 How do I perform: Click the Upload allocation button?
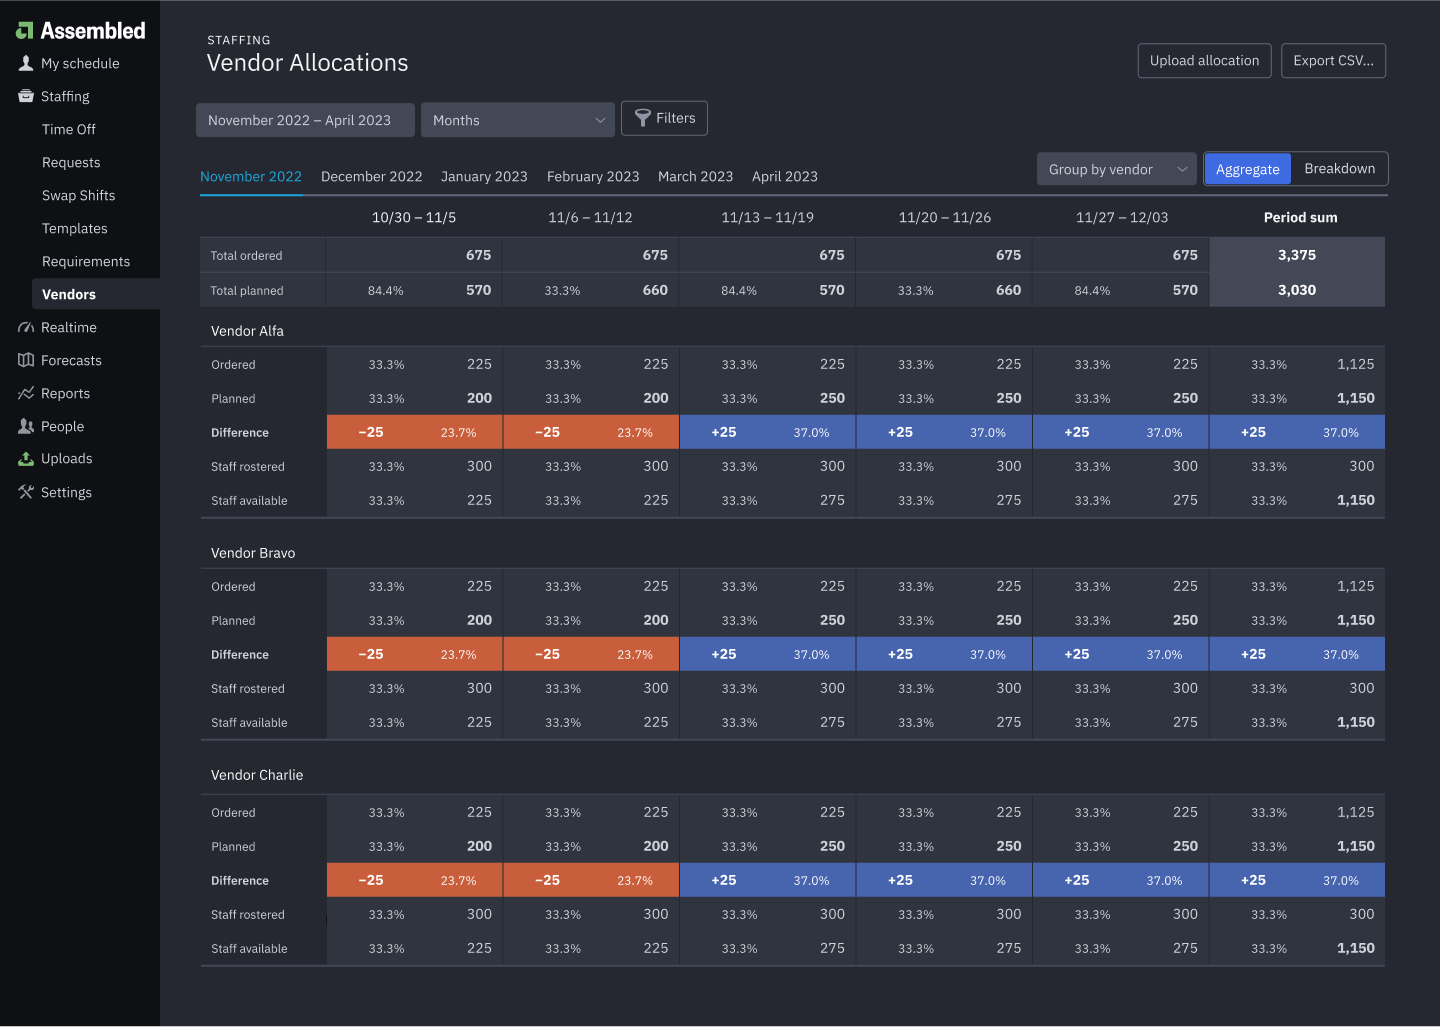point(1204,60)
